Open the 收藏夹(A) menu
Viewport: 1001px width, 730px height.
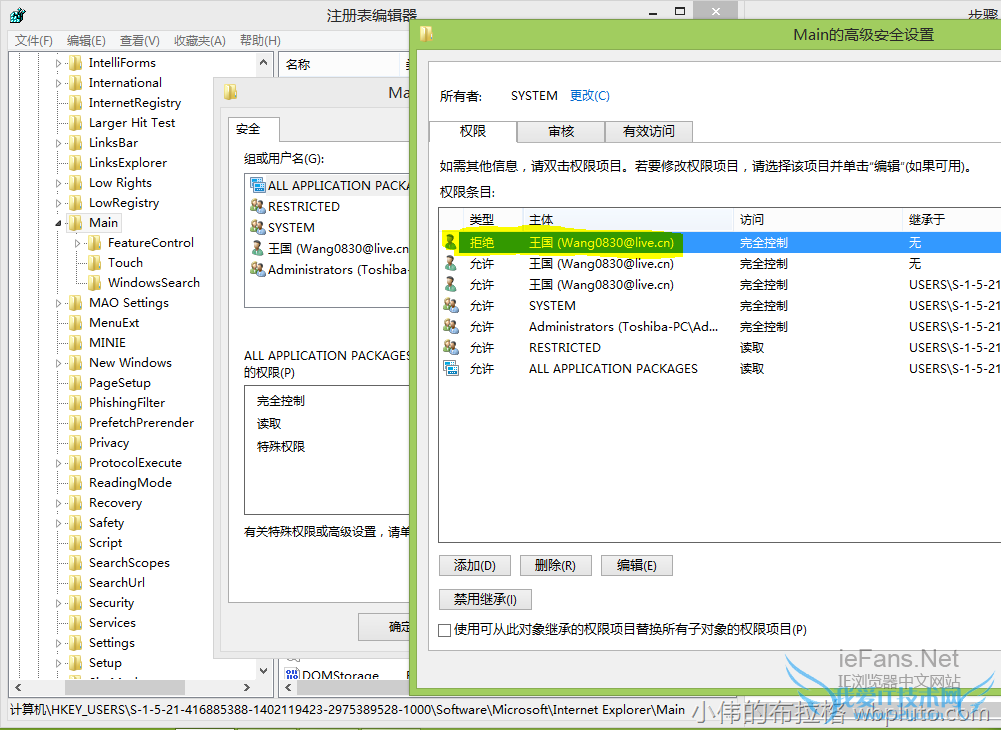[200, 41]
